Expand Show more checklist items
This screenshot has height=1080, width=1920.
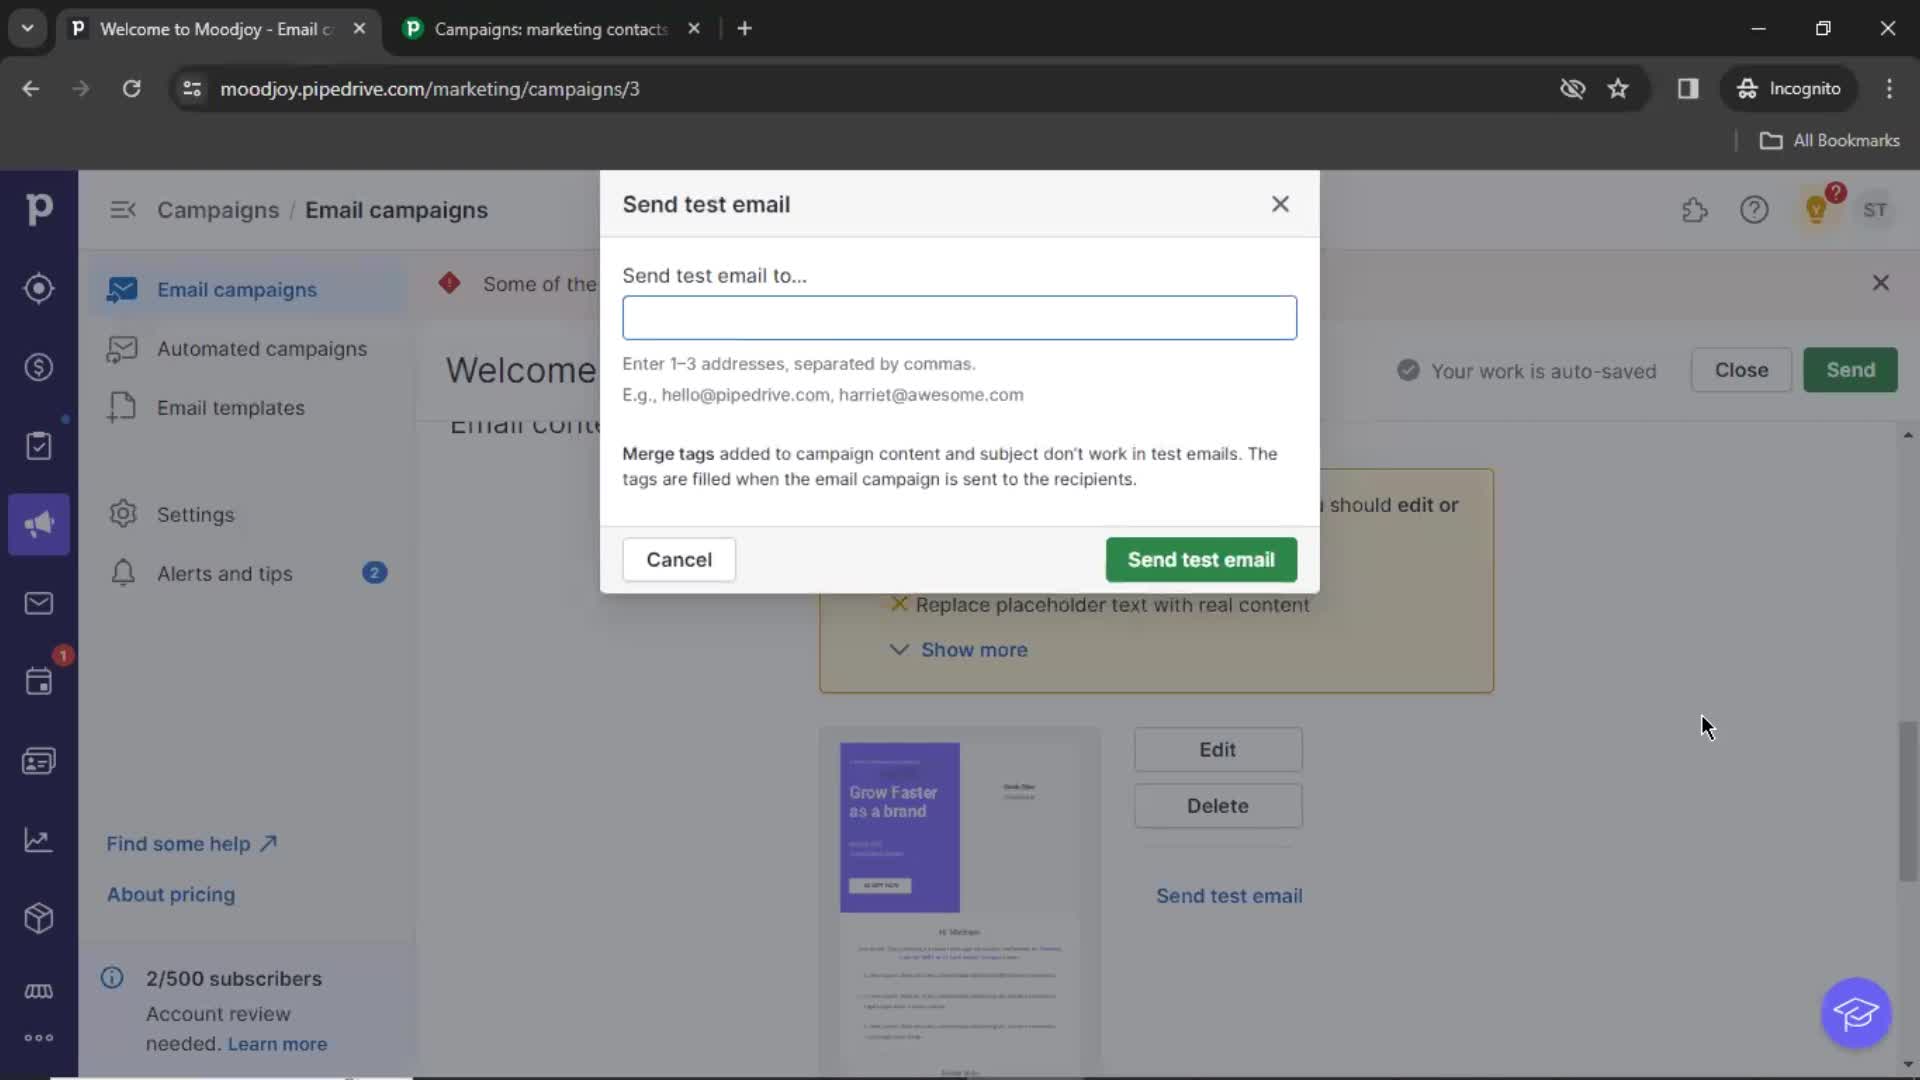[957, 649]
